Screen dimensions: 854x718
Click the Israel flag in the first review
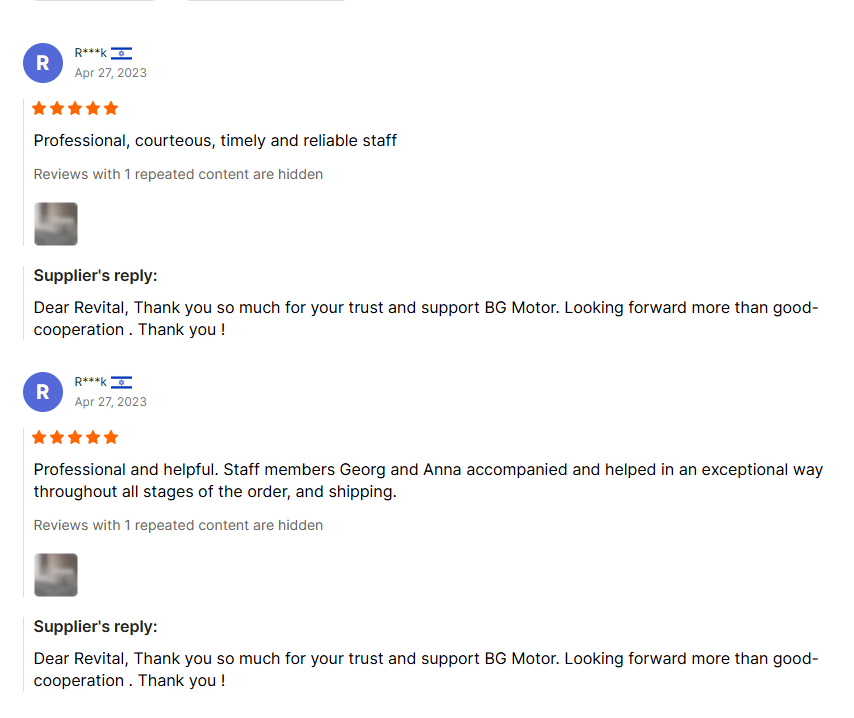pos(121,53)
